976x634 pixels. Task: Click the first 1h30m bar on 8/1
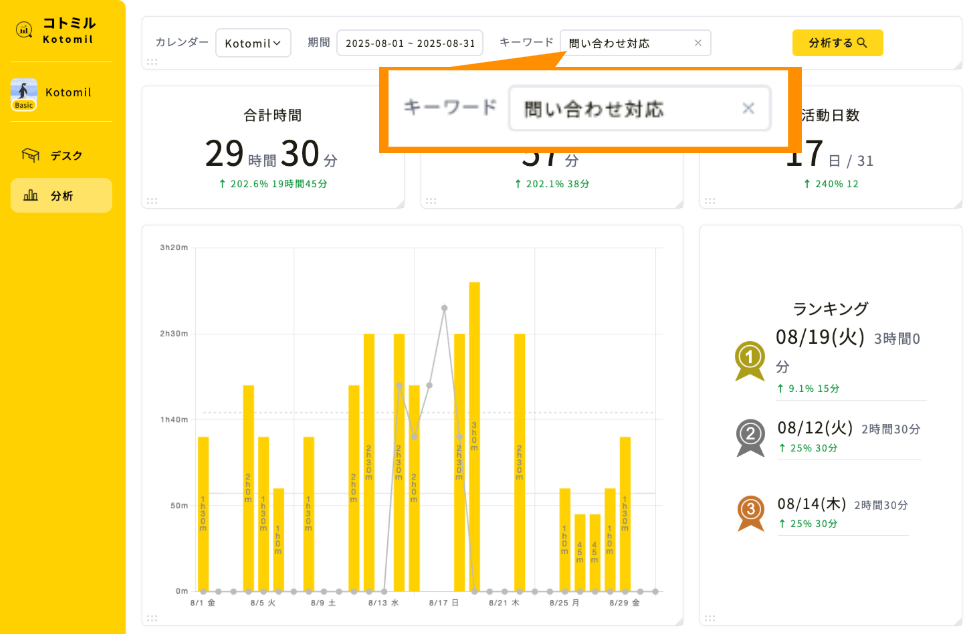(x=203, y=514)
